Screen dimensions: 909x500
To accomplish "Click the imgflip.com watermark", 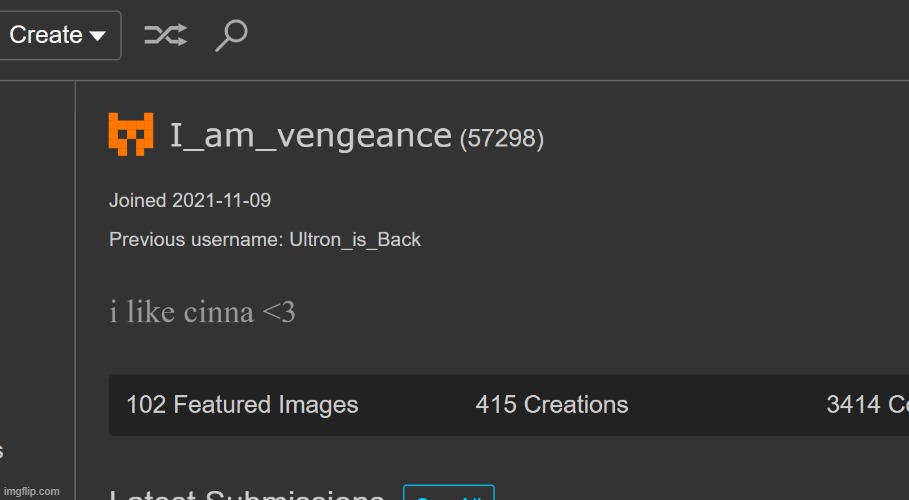I will (32, 491).
